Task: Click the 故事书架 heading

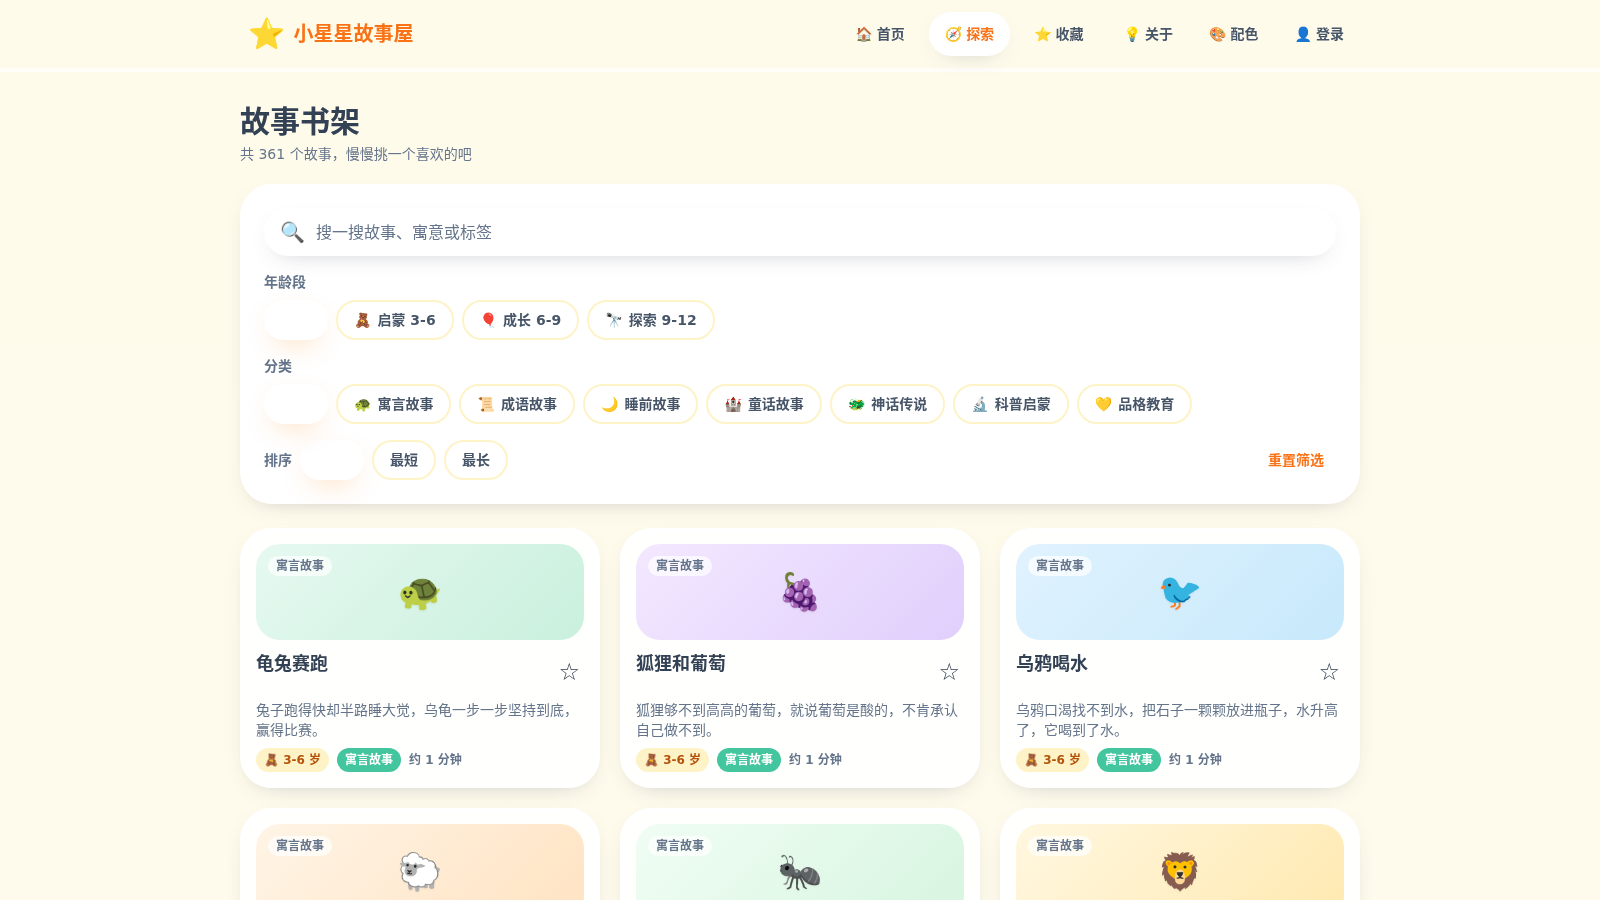Action: 300,121
